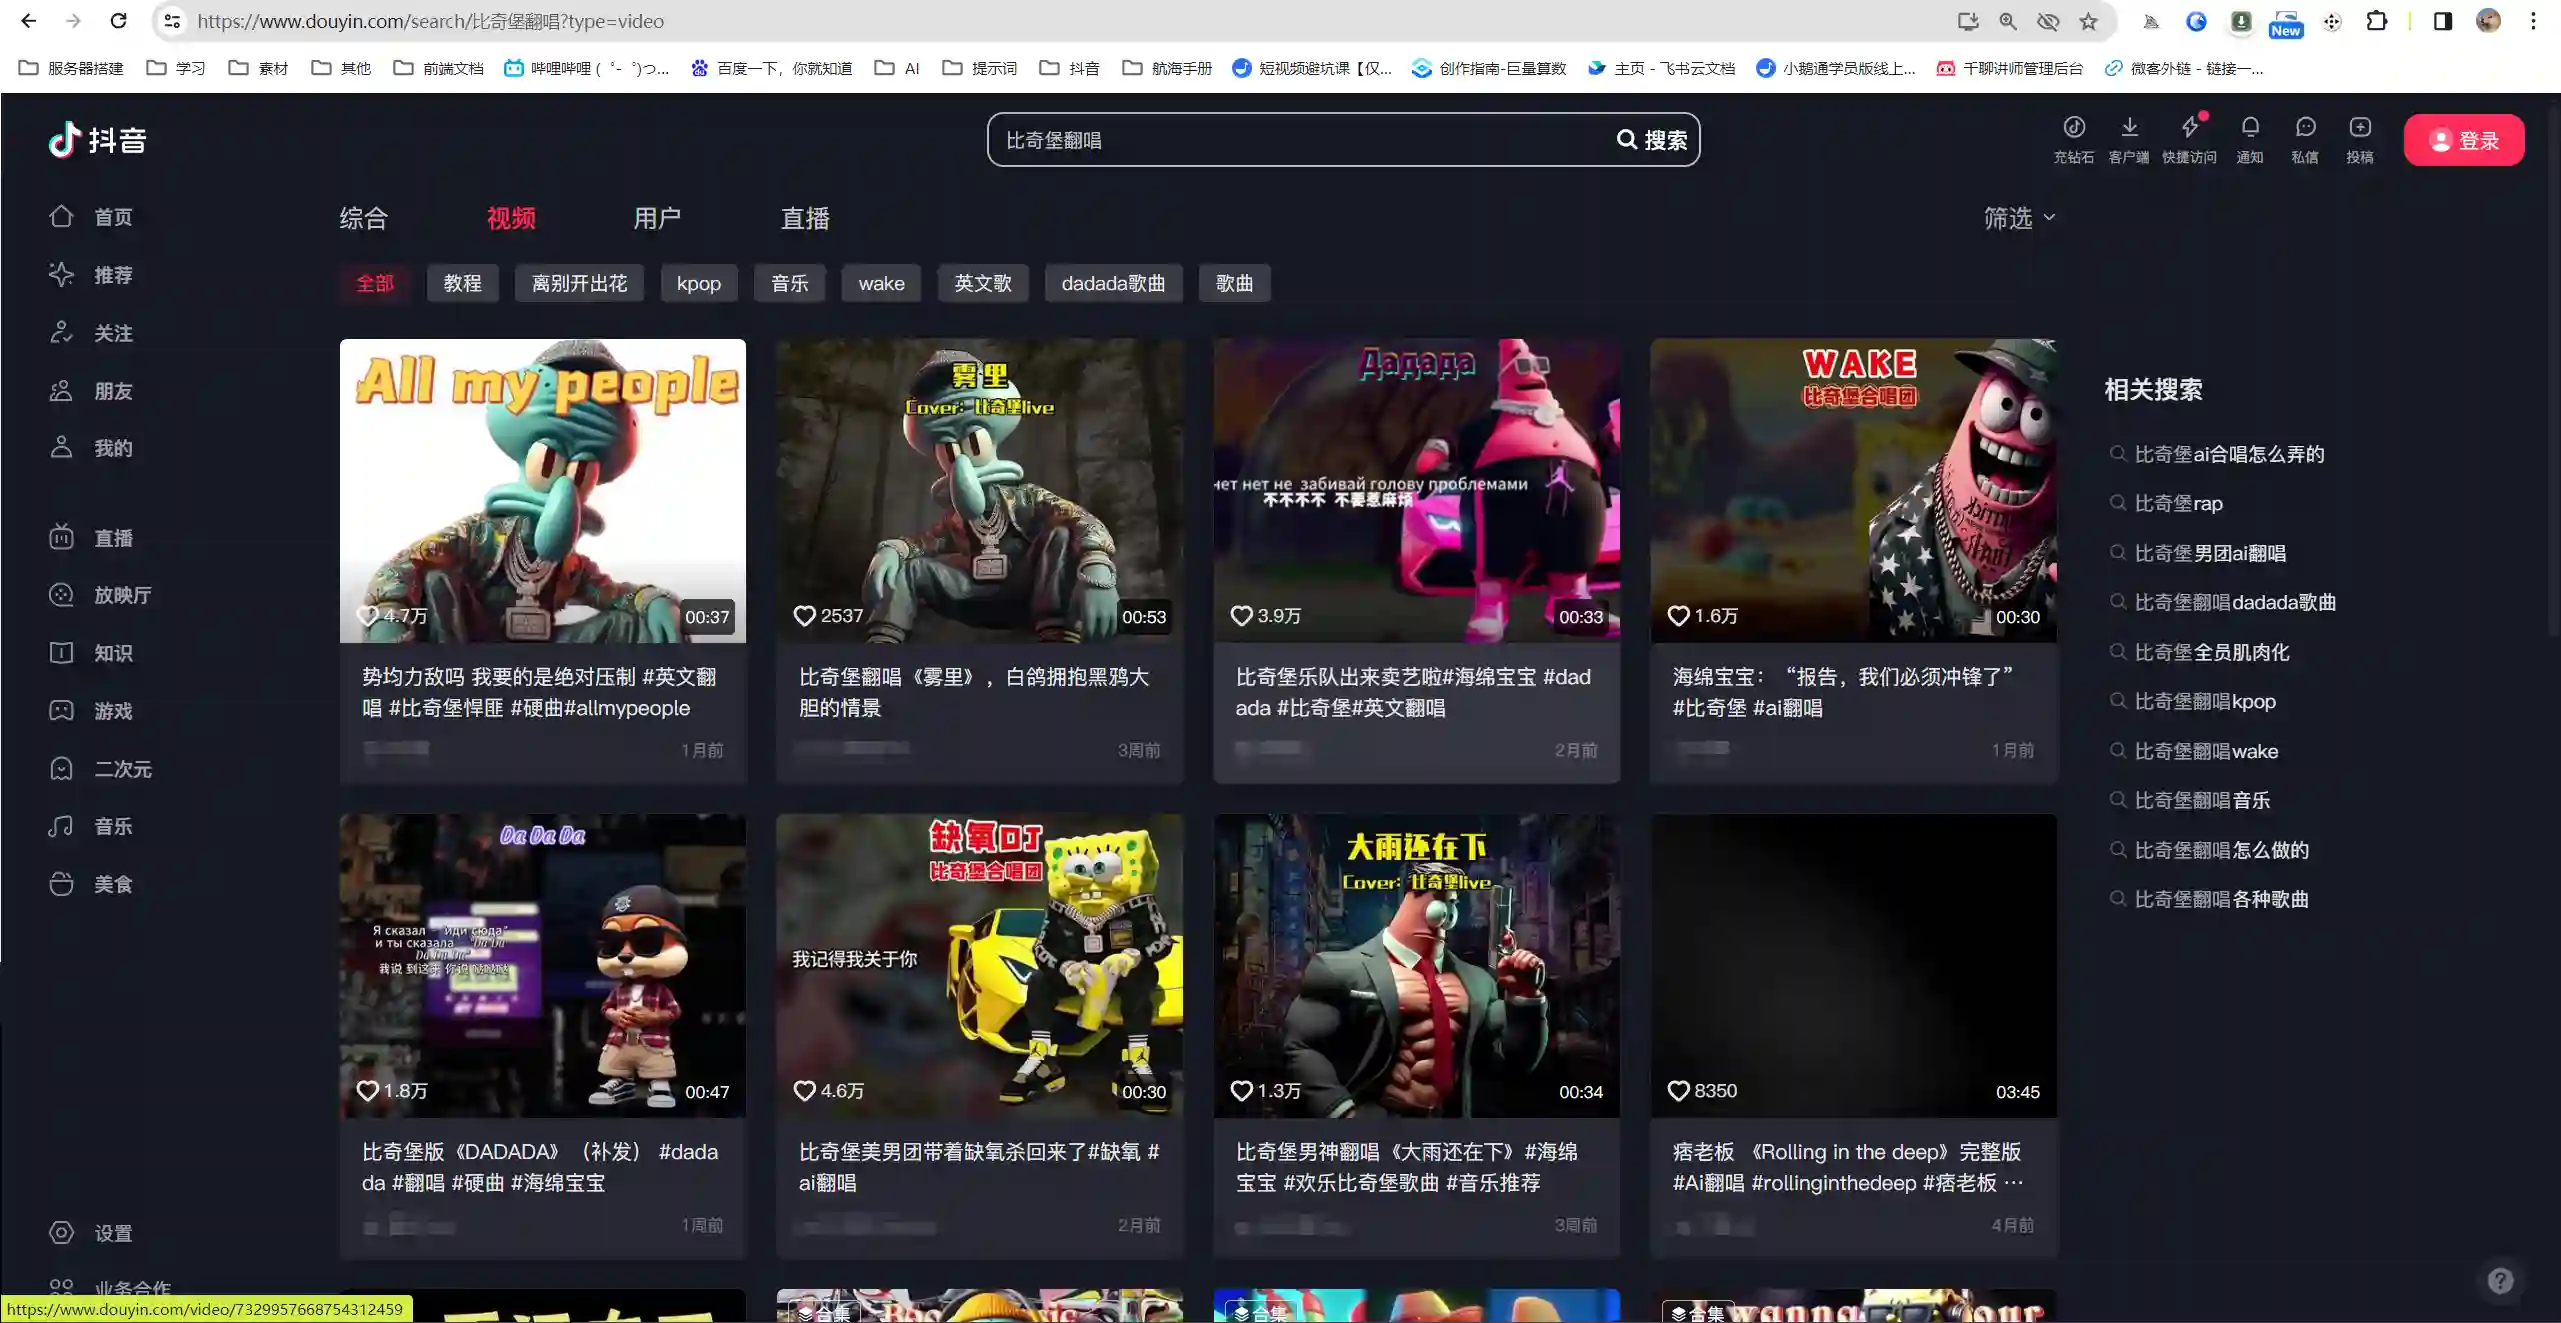Screen dimensions: 2561x1323
Task: Toggle the browser side panel
Action: pos(2442,21)
